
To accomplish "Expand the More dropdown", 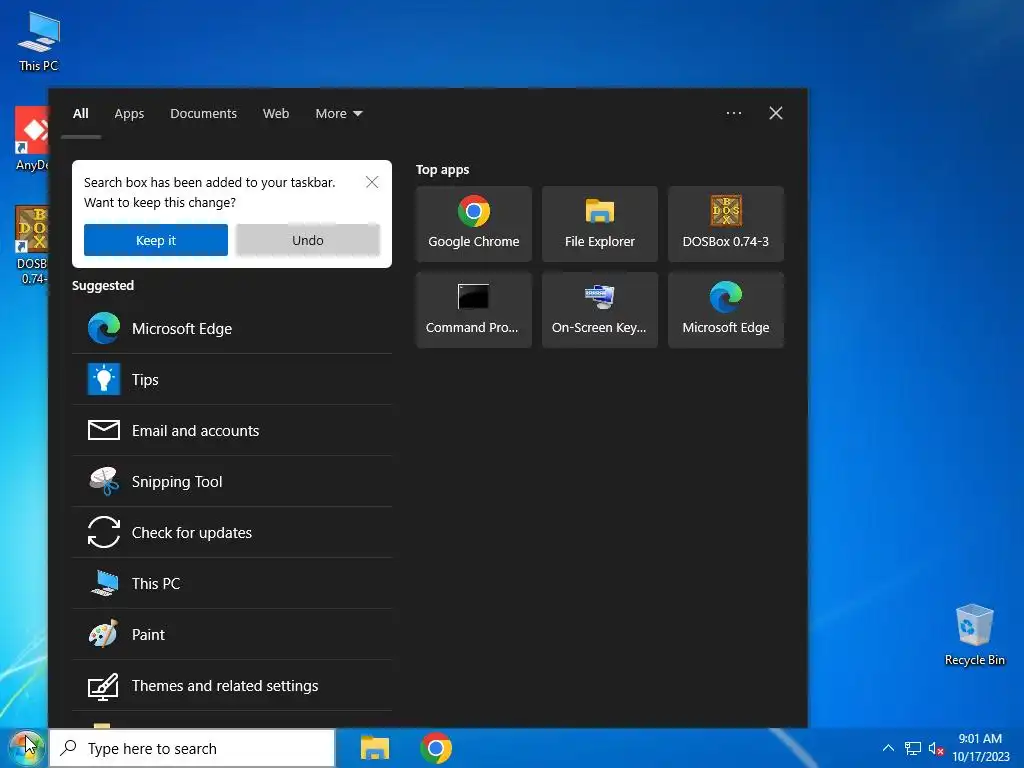I will (x=338, y=114).
